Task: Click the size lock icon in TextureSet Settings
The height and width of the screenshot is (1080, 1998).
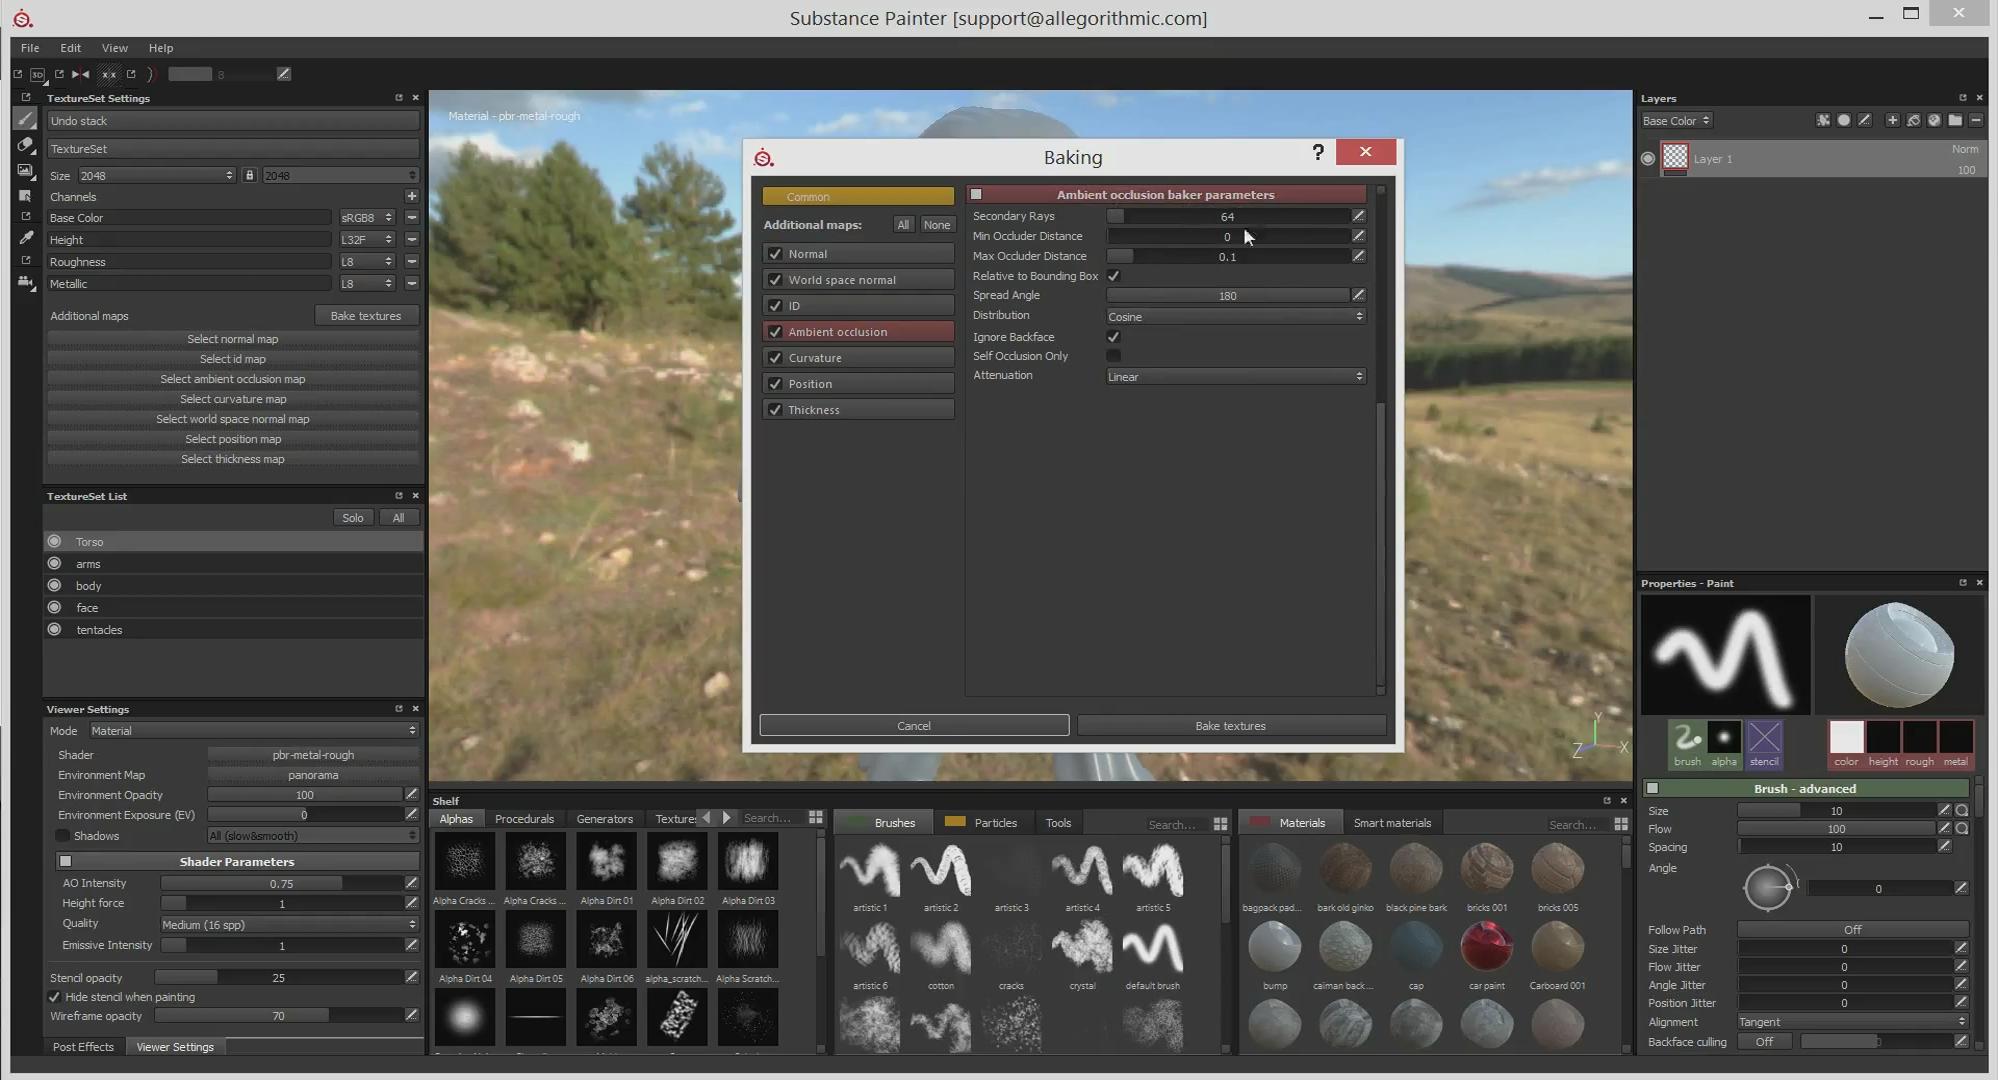Action: coord(249,175)
